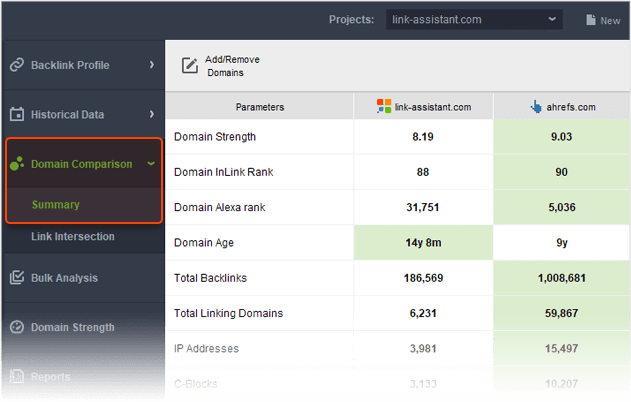631x402 pixels.
Task: Select the Domain Comparison menu item
Action: (84, 164)
